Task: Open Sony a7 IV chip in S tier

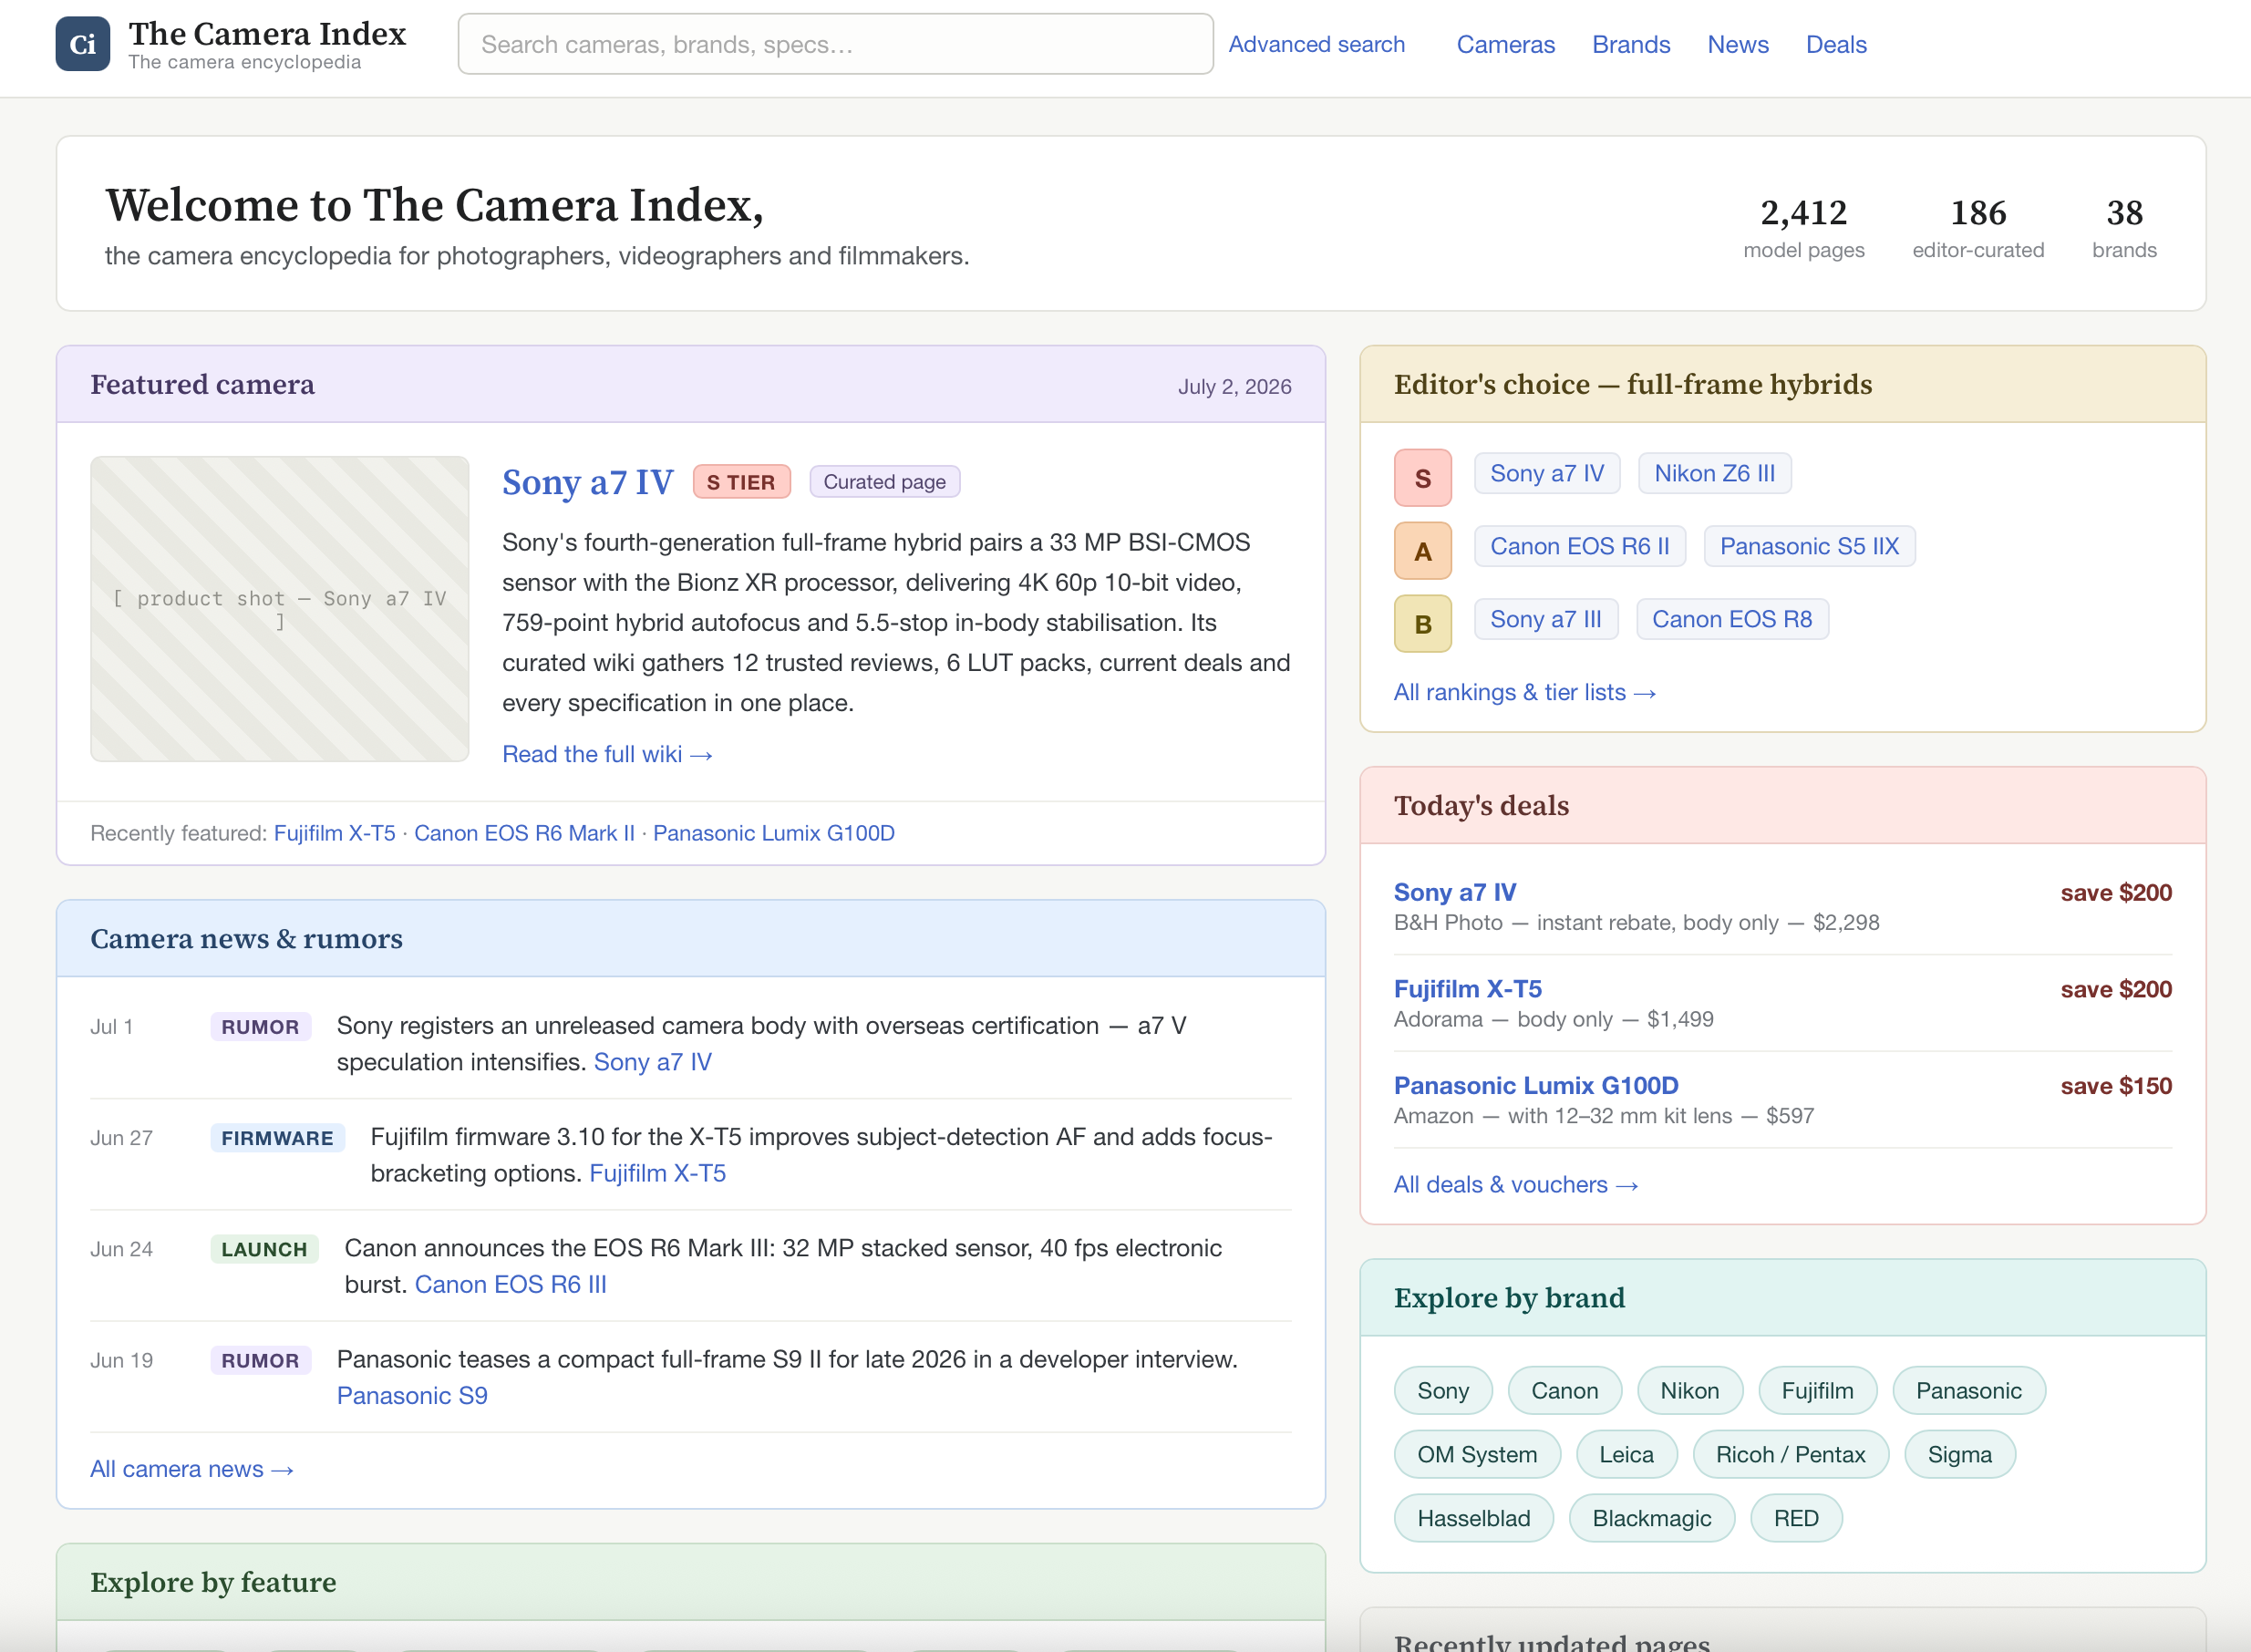Action: click(1547, 473)
